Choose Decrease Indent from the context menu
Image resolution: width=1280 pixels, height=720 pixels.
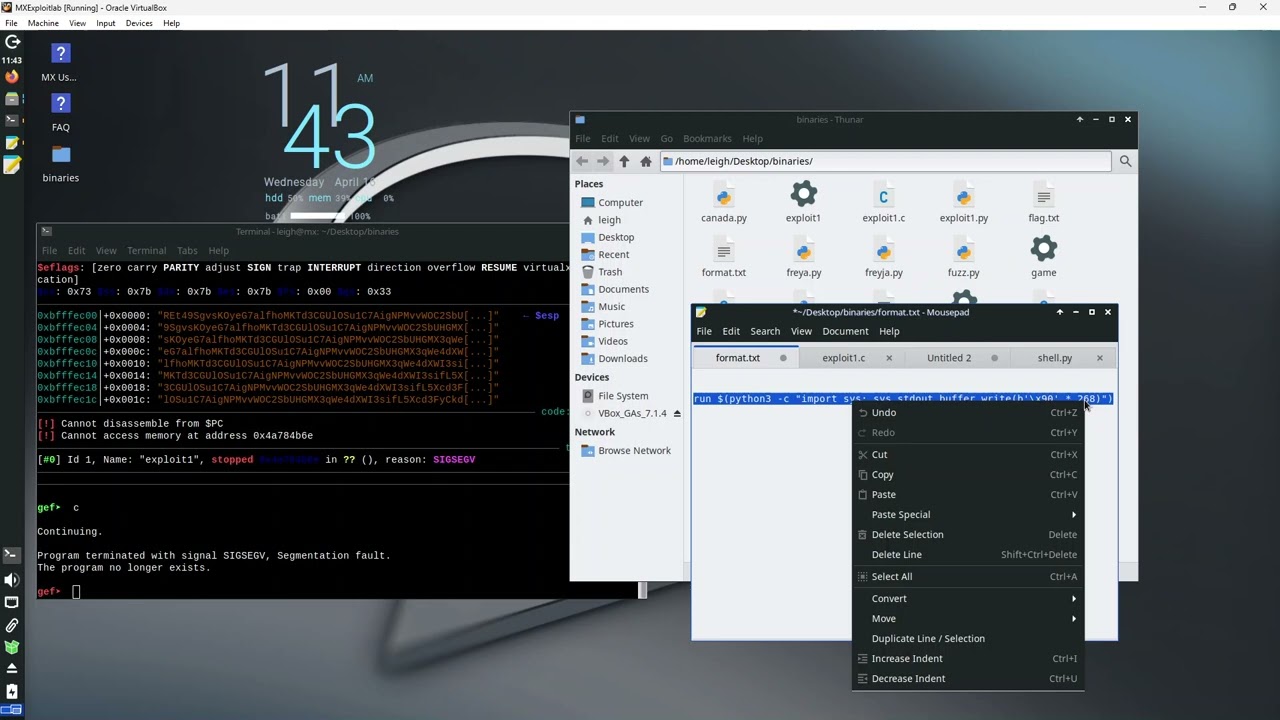[968, 678]
